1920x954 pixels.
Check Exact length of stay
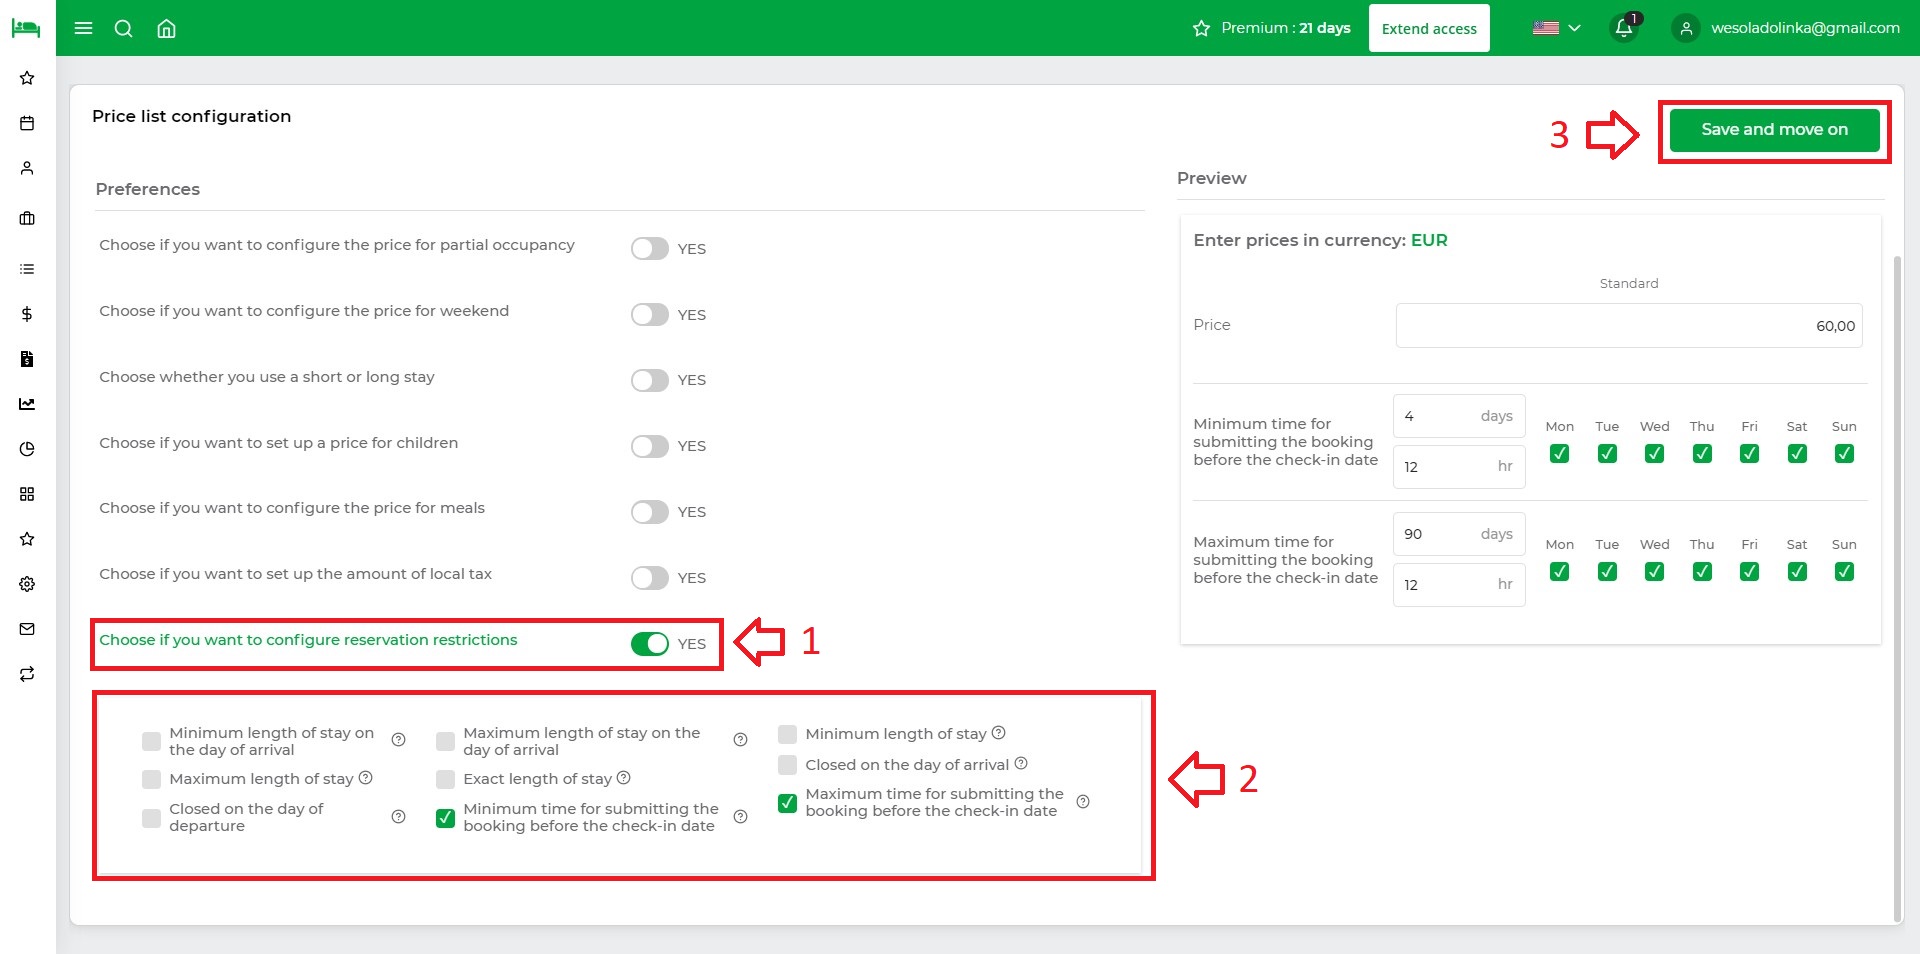(x=446, y=779)
